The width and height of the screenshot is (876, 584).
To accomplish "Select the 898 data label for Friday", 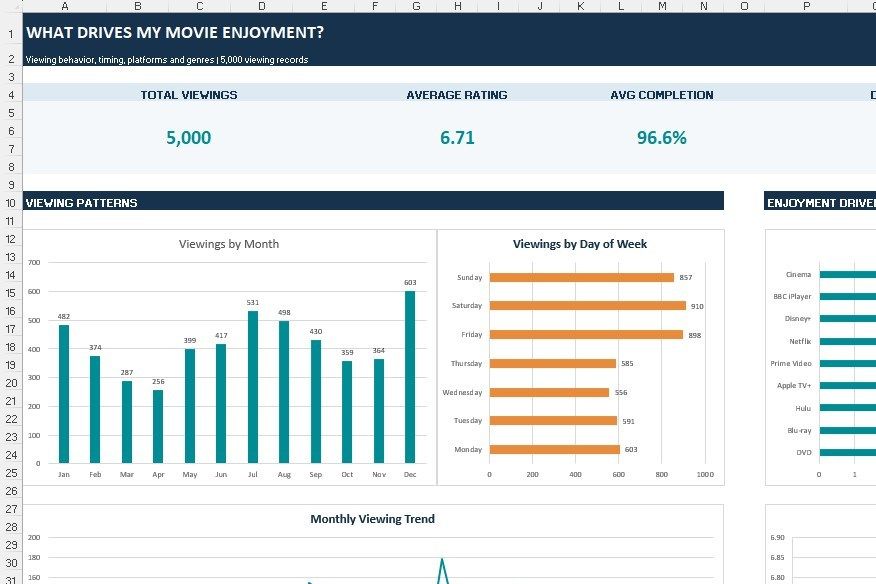I will (x=694, y=335).
